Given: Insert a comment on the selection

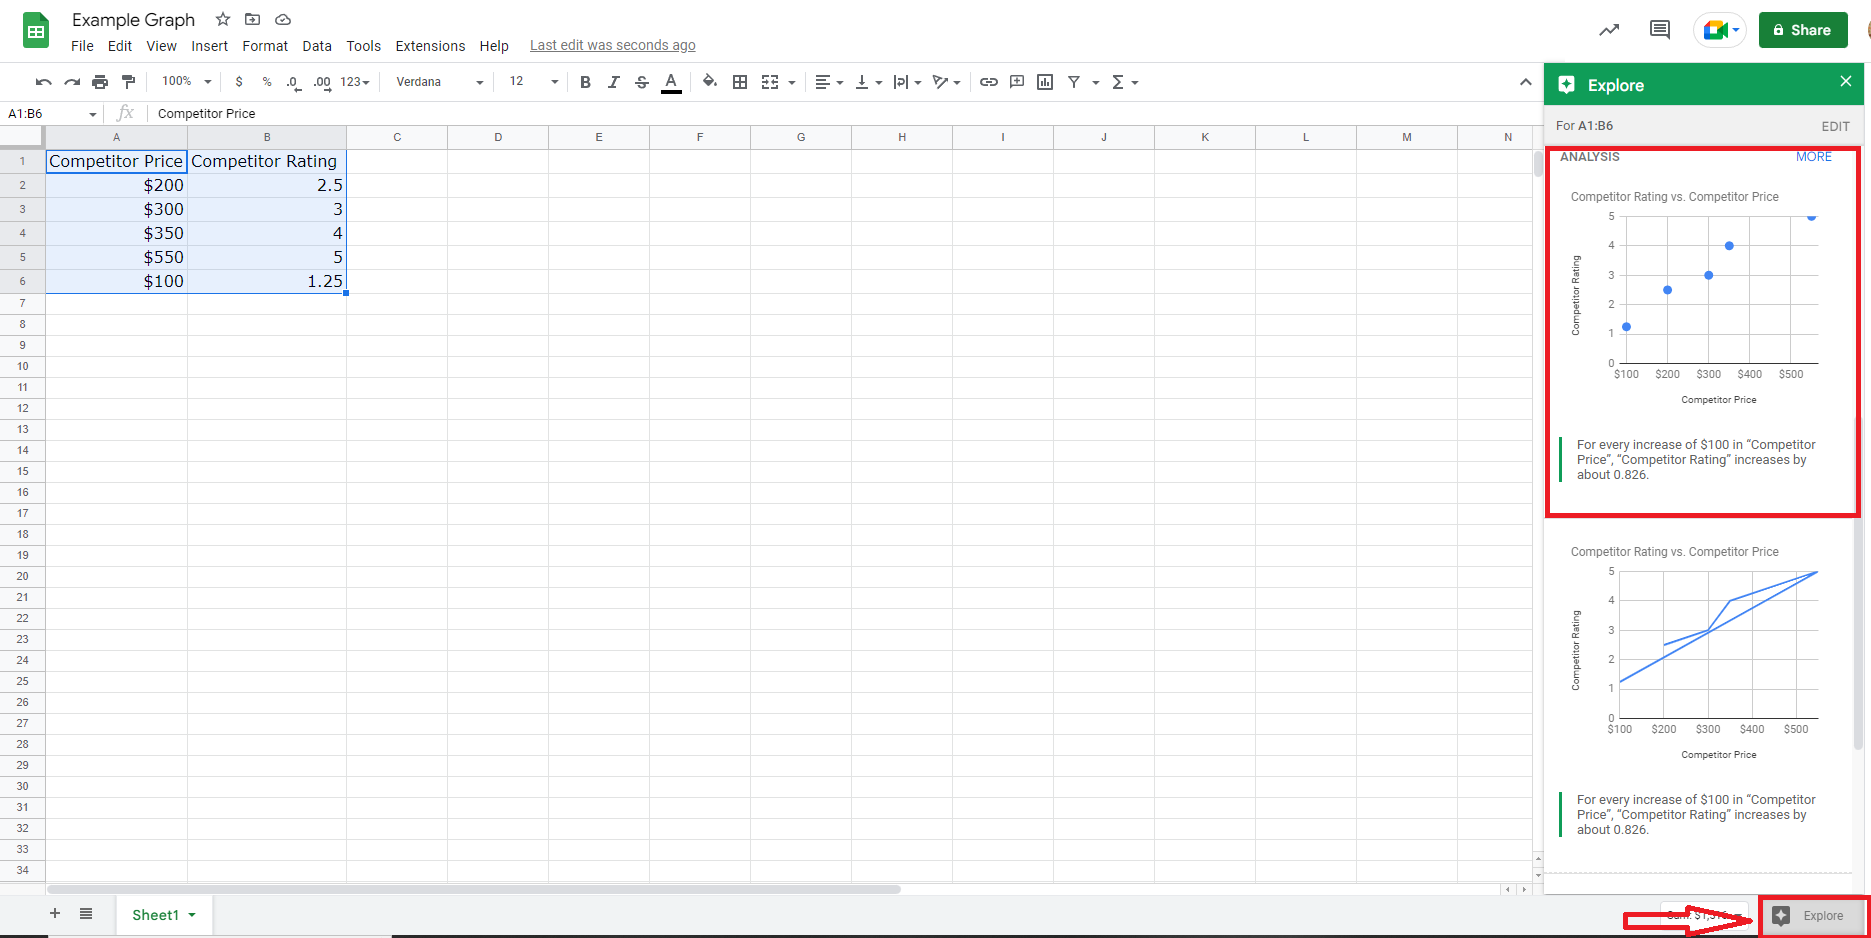Looking at the screenshot, I should (x=1017, y=81).
